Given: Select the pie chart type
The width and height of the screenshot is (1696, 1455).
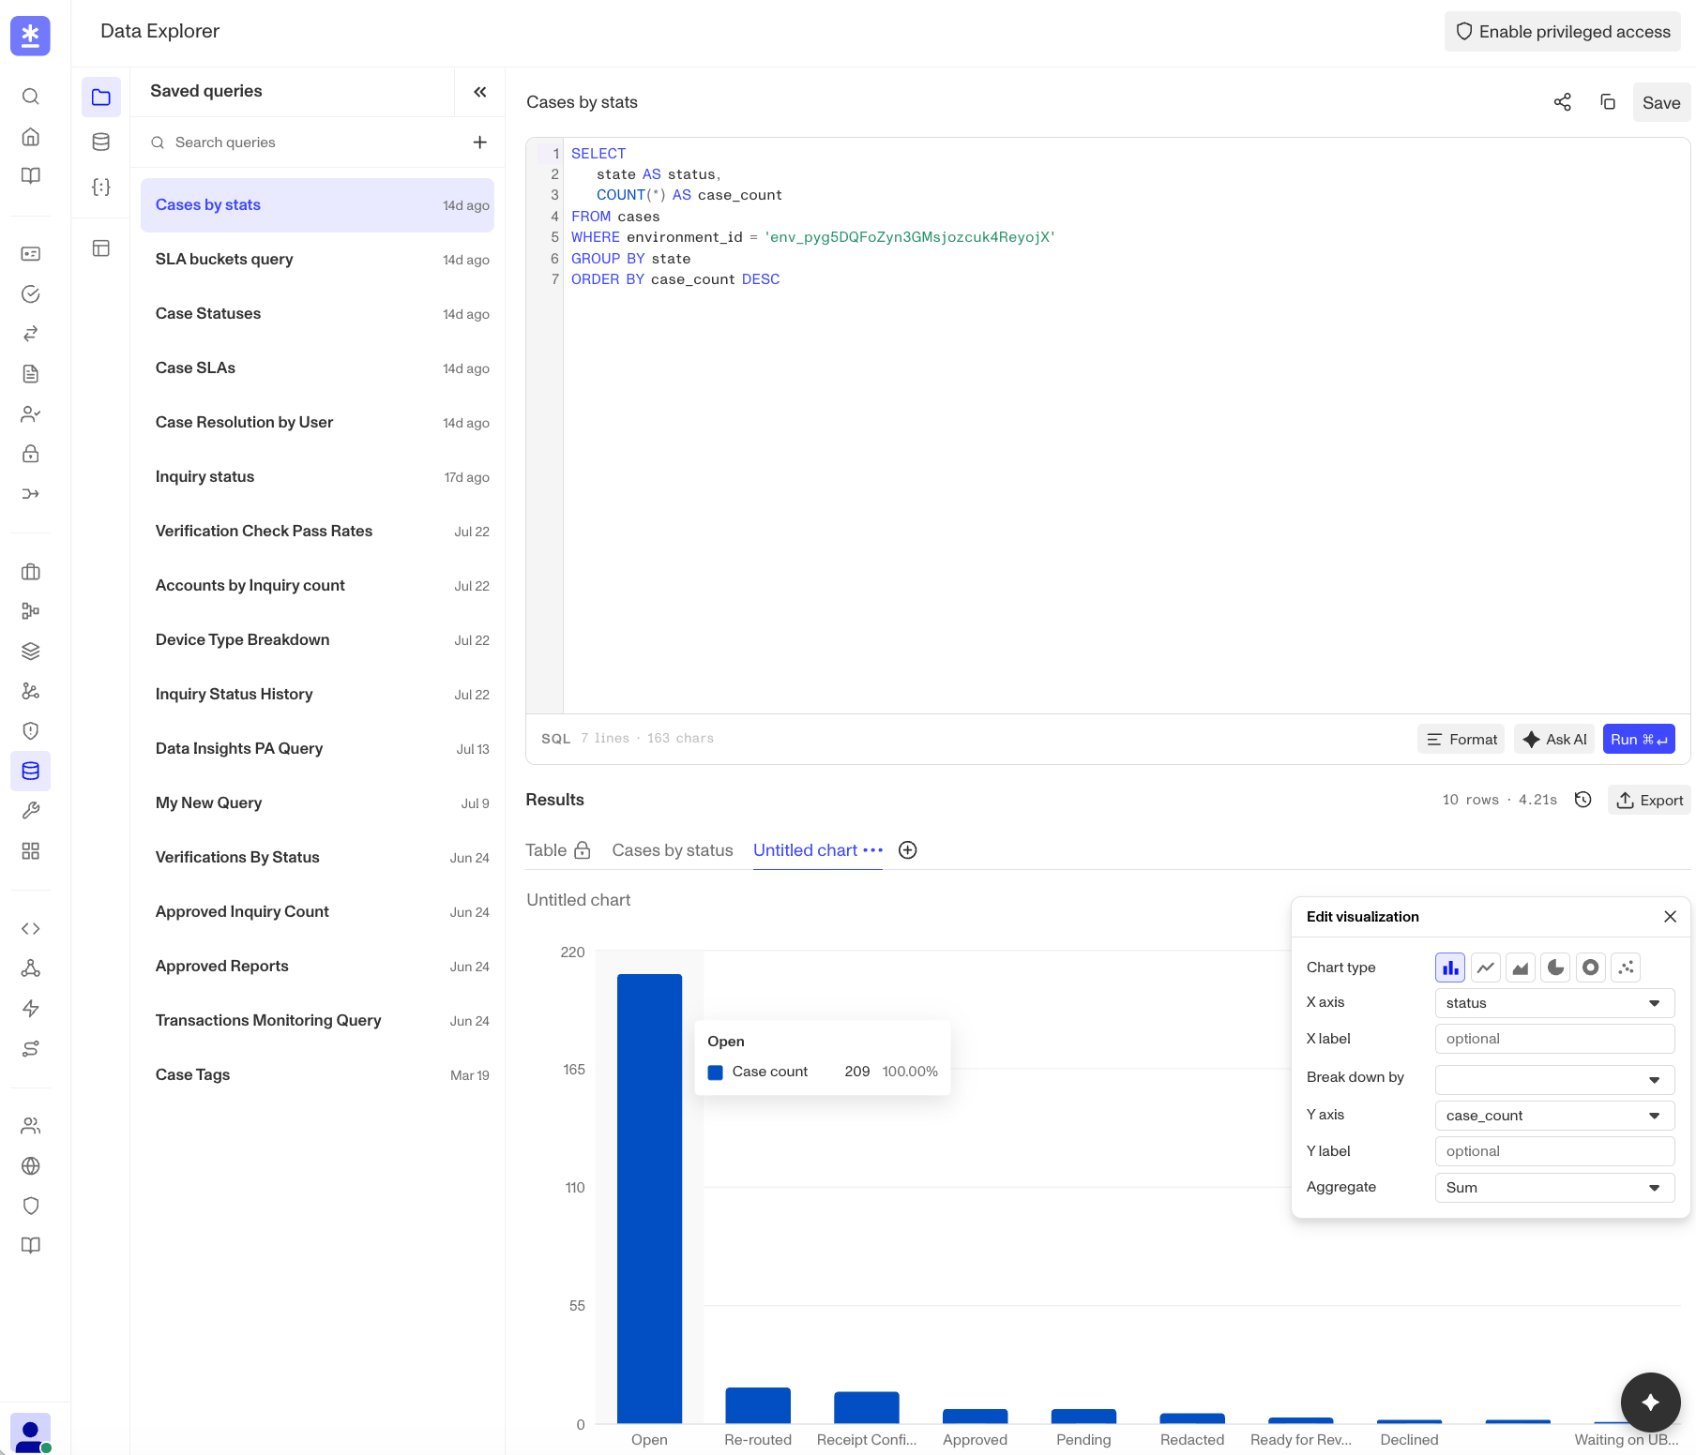Looking at the screenshot, I should coord(1556,967).
